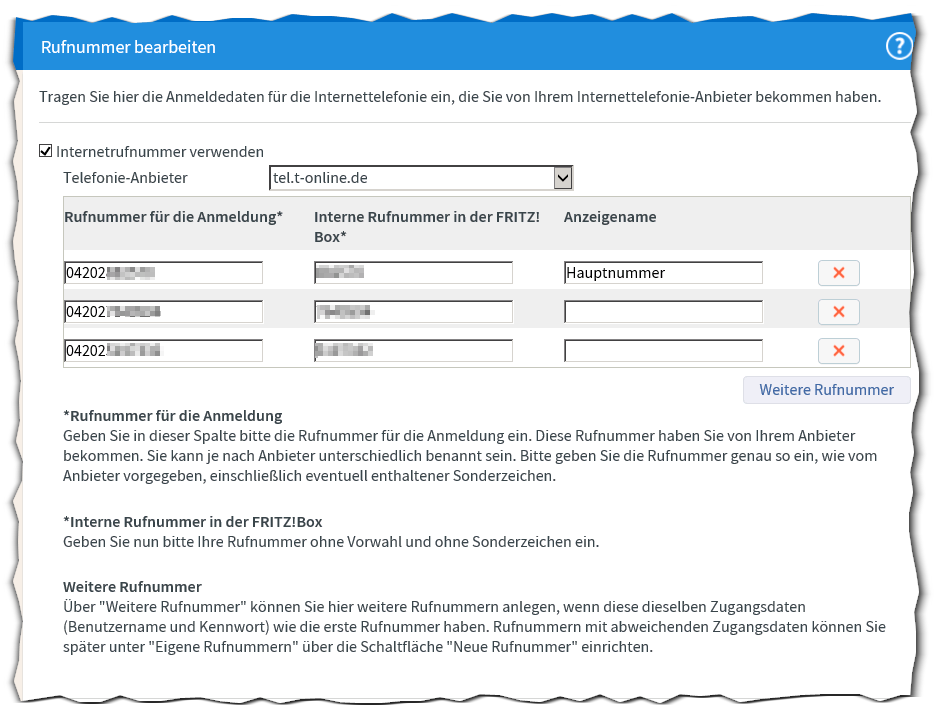Edit first row Interne Rufnummer field

413,273
